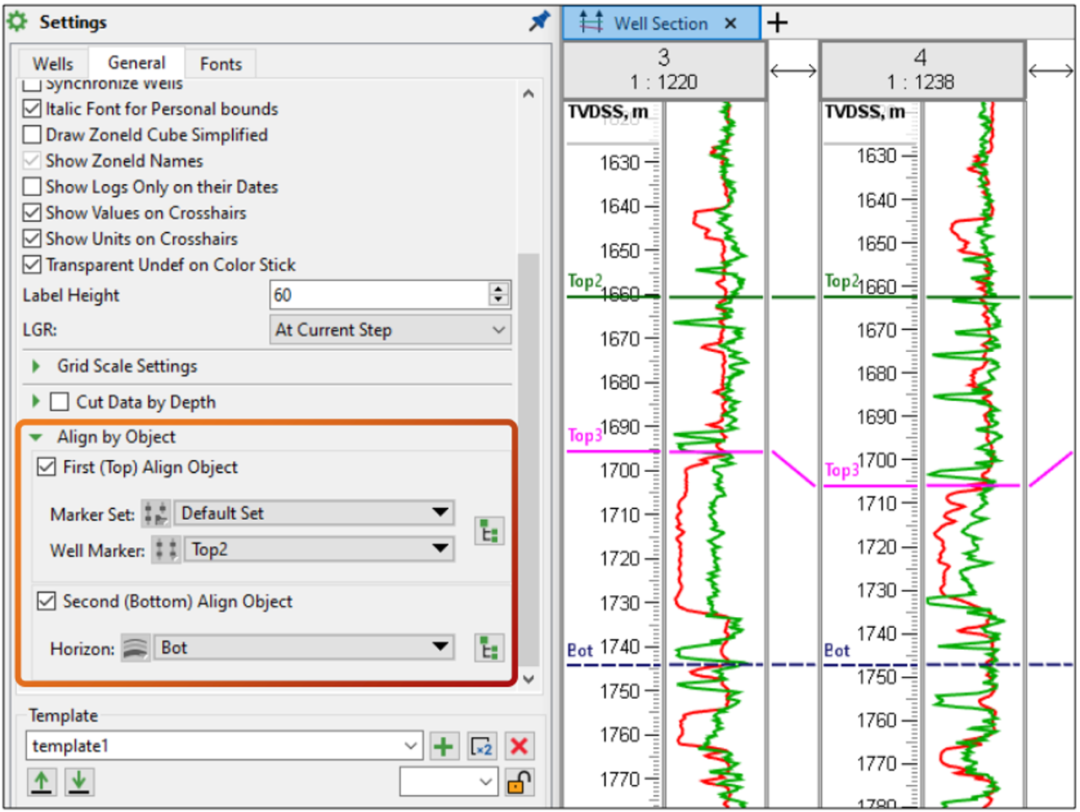Click the Horizon object type icon
Screen dimensions: 1080x812
(136, 648)
